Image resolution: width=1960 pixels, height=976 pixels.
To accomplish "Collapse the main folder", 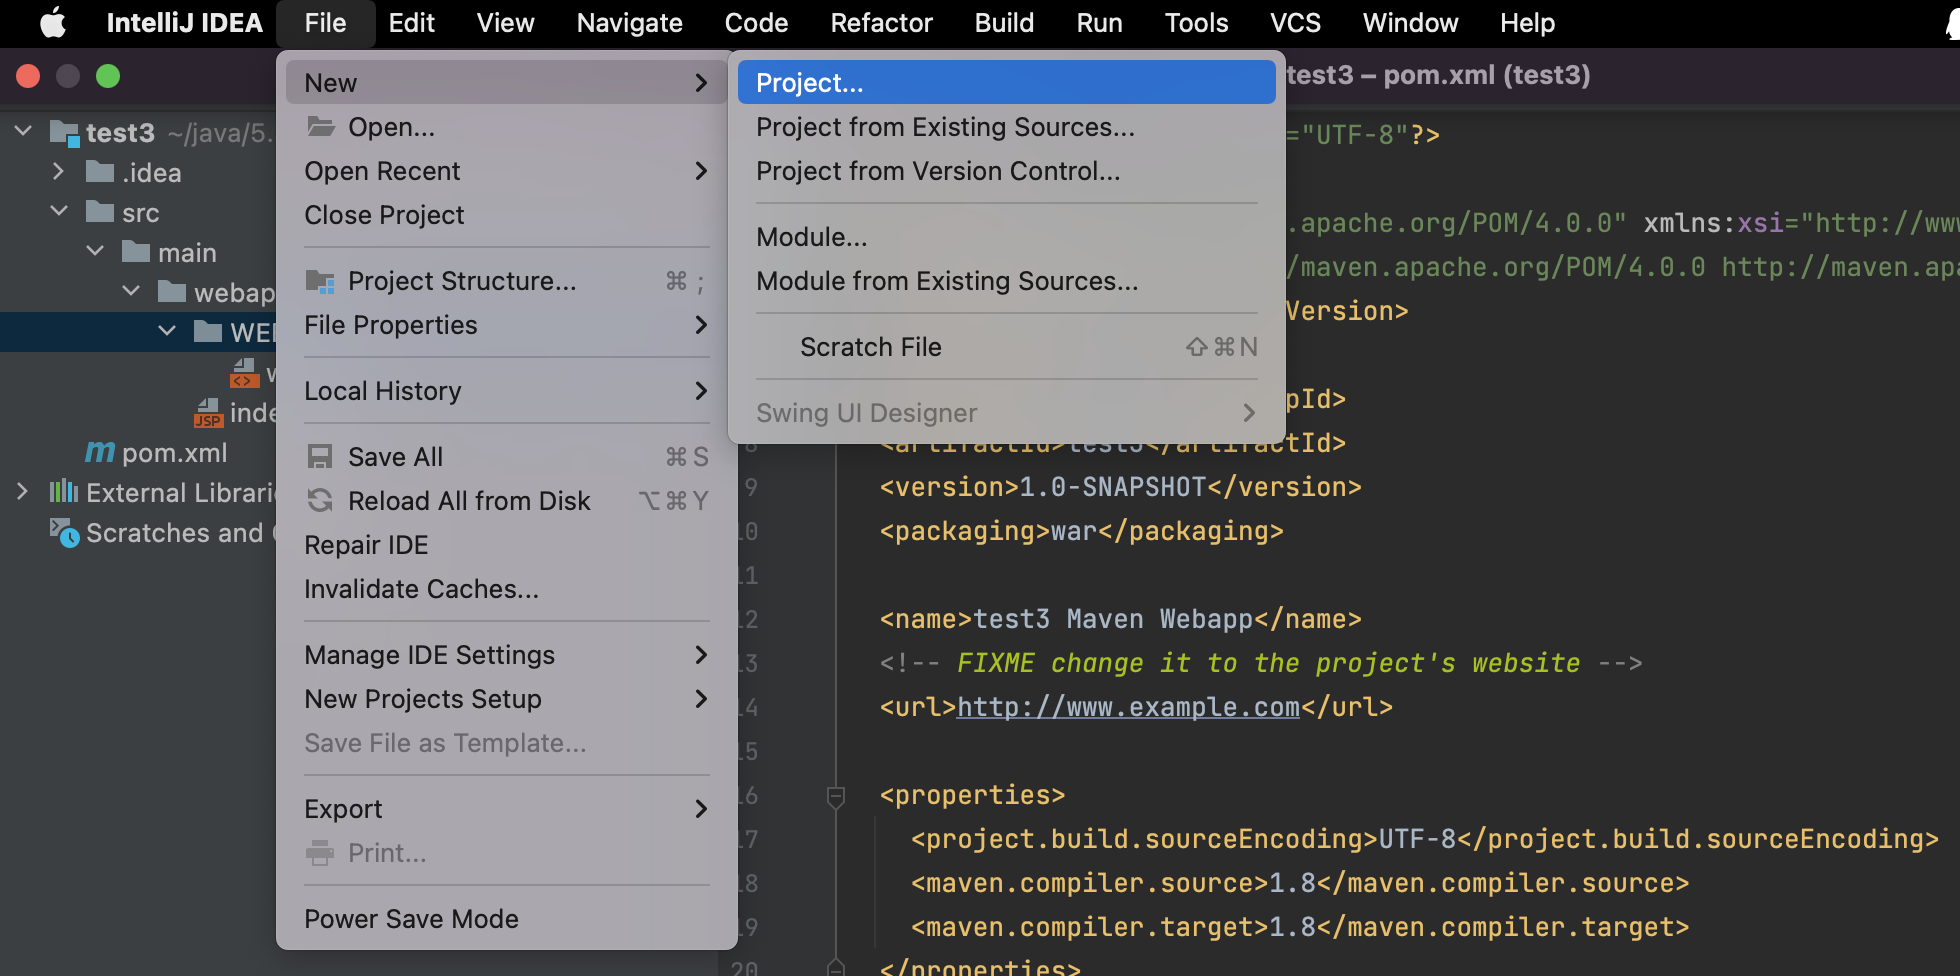I will pyautogui.click(x=95, y=252).
